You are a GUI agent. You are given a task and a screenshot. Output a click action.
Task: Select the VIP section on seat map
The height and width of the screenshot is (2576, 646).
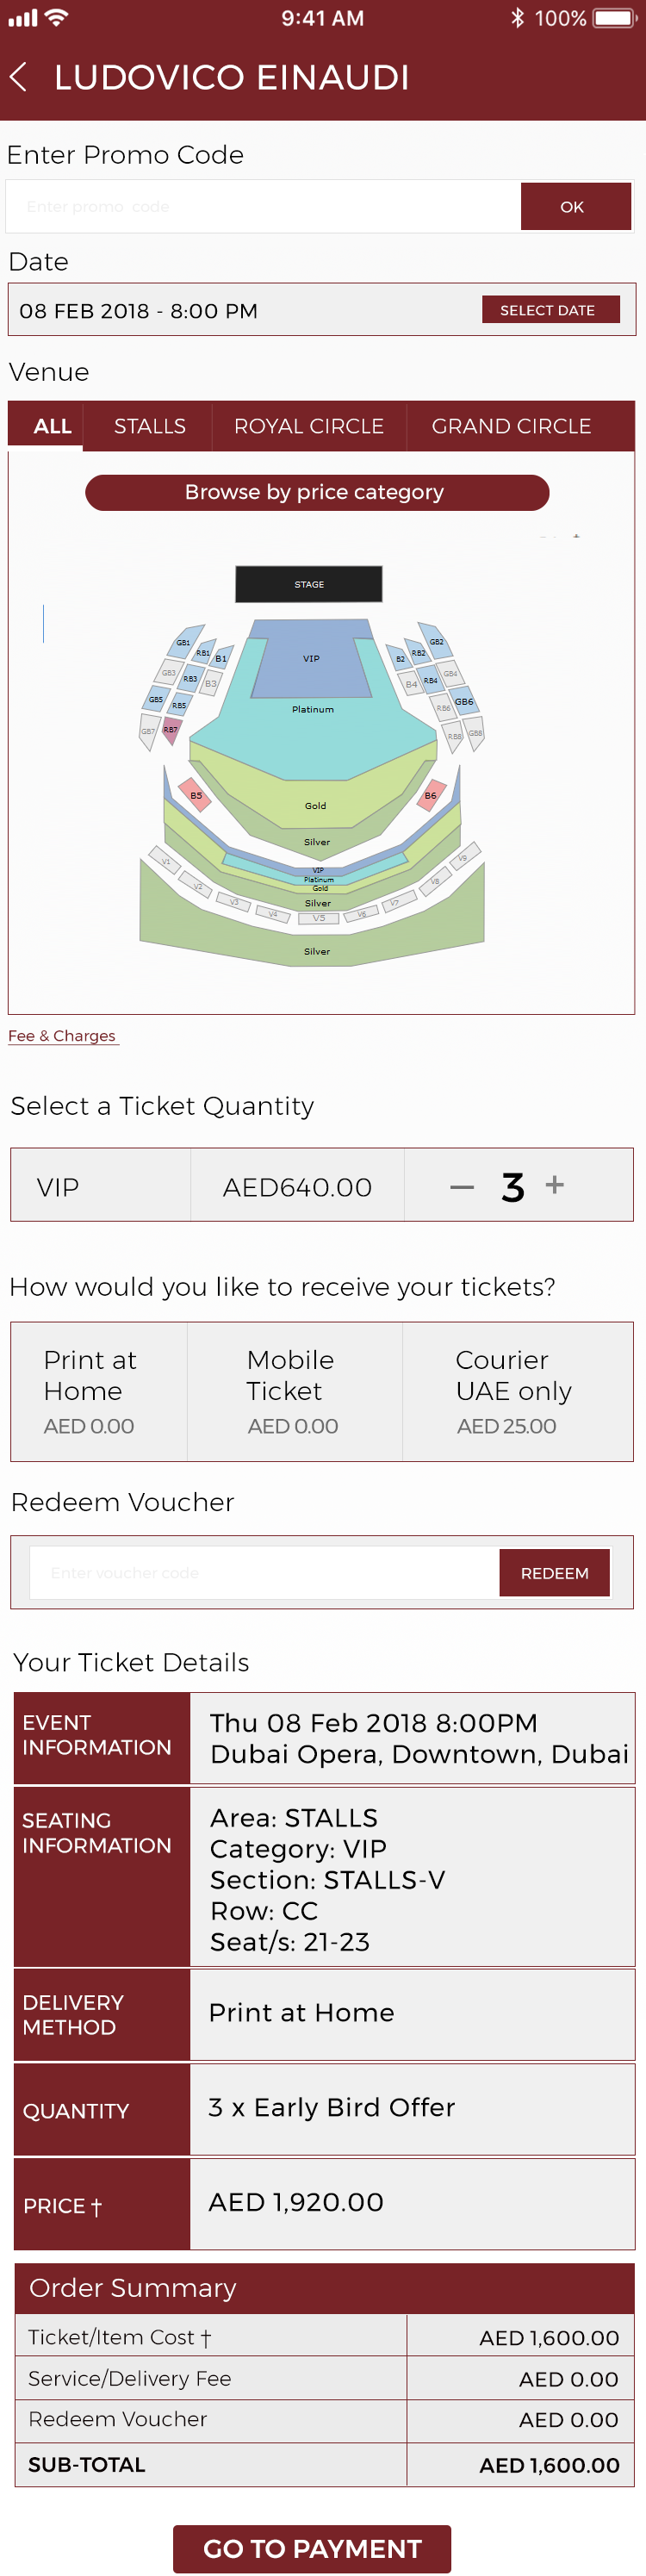(x=311, y=662)
